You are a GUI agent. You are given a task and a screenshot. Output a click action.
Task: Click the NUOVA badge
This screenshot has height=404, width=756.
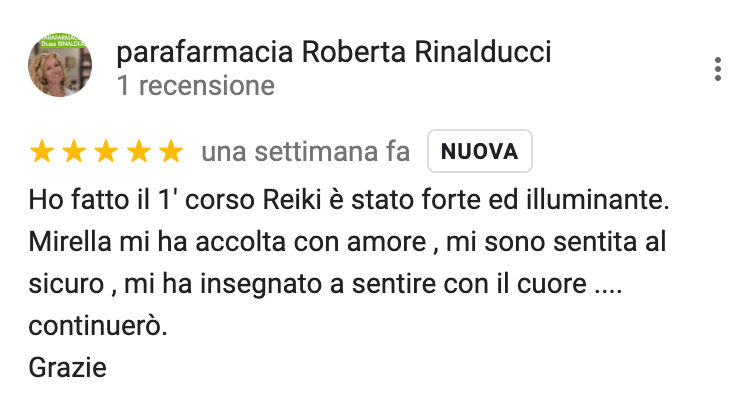point(480,151)
